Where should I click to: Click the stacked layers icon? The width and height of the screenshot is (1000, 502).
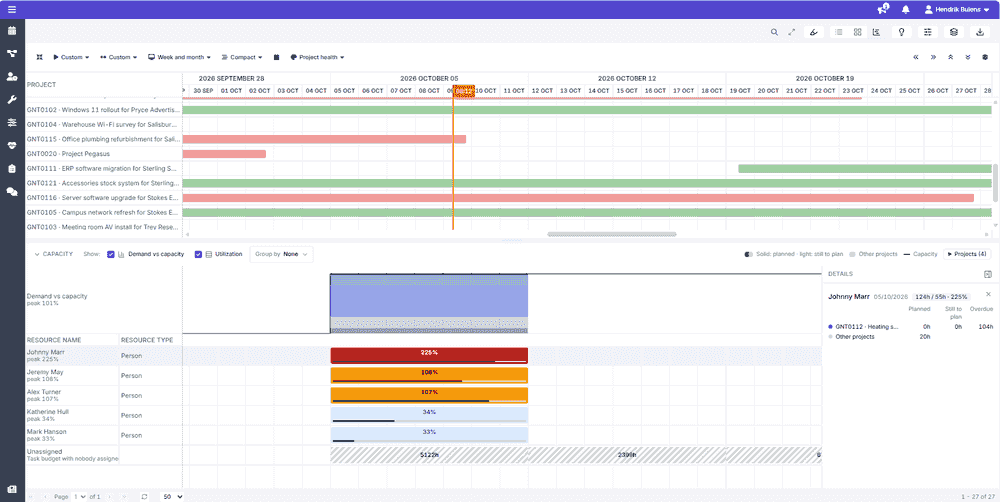point(953,32)
